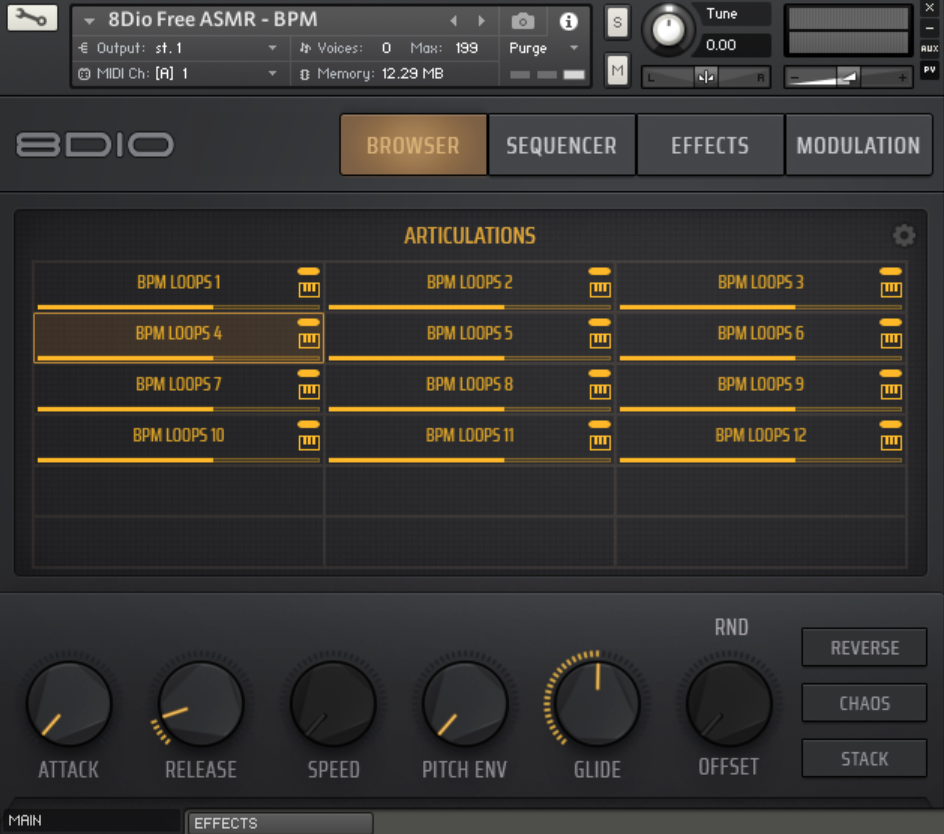The height and width of the screenshot is (834, 944).
Task: Select BPM LOOPS 8 articulation
Action: tap(470, 388)
